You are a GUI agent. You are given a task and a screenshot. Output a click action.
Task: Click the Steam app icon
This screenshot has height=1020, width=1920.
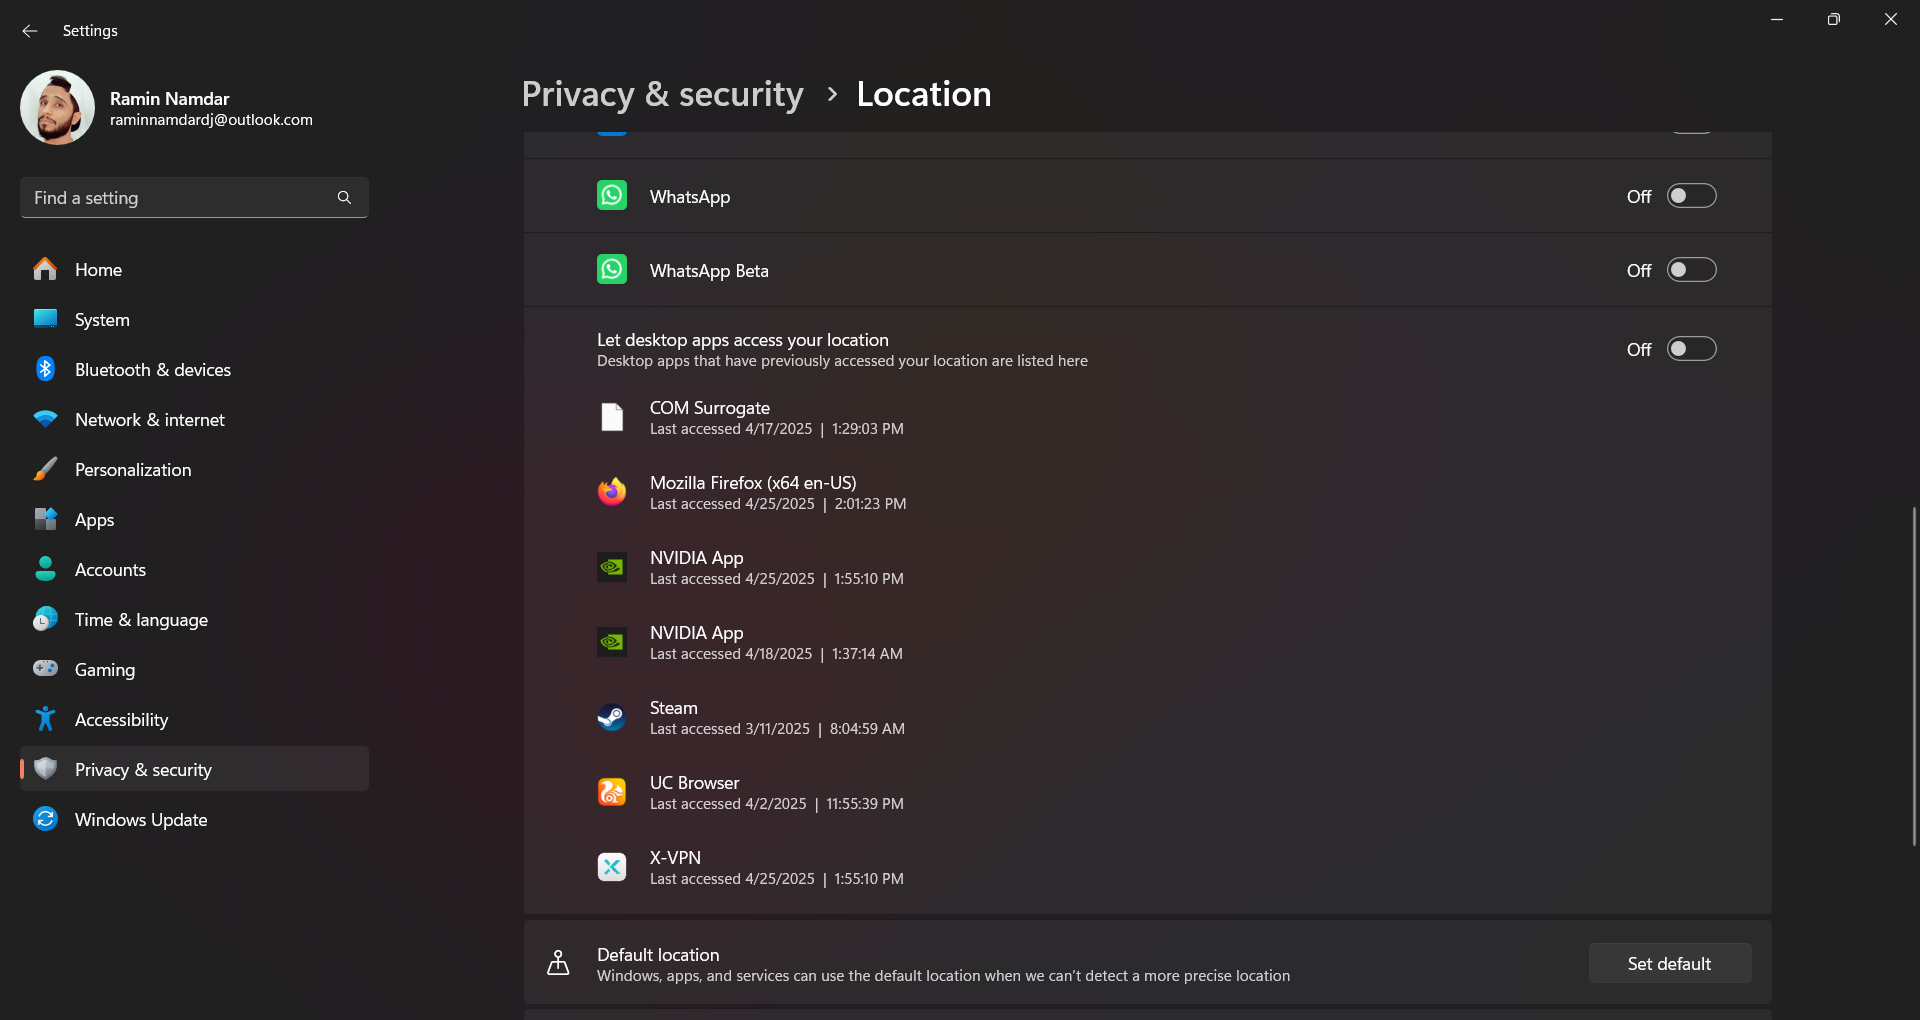pyautogui.click(x=611, y=717)
